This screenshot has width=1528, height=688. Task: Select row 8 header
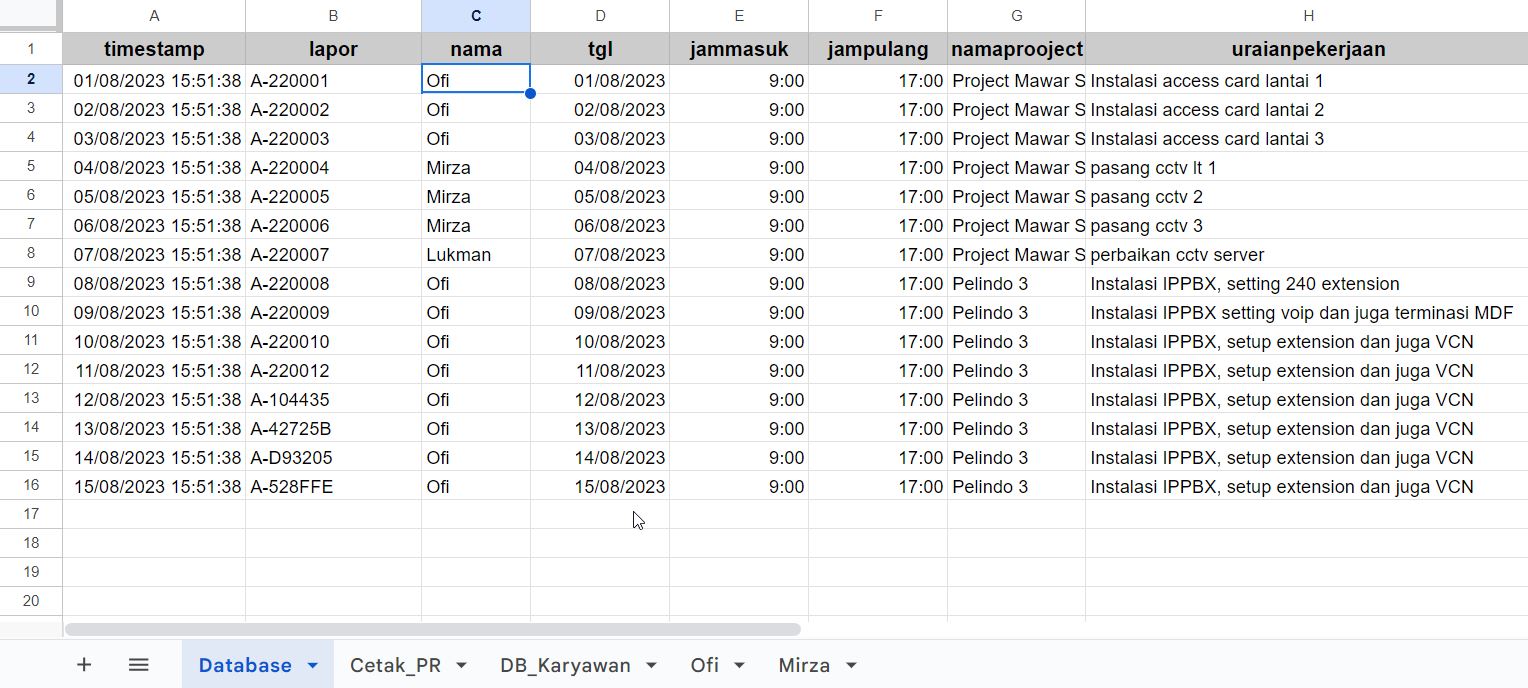point(31,254)
